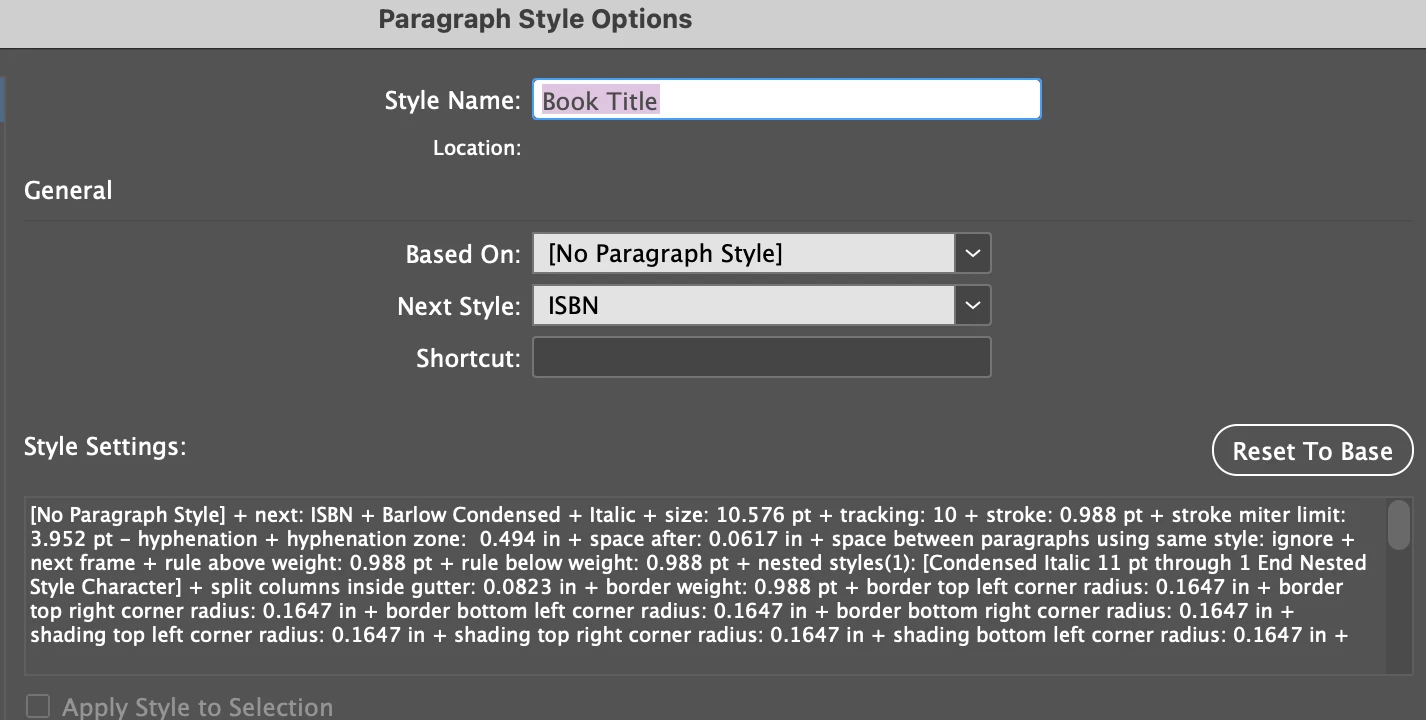This screenshot has height=720, width=1426.
Task: Click the General section heading
Action: tap(68, 190)
